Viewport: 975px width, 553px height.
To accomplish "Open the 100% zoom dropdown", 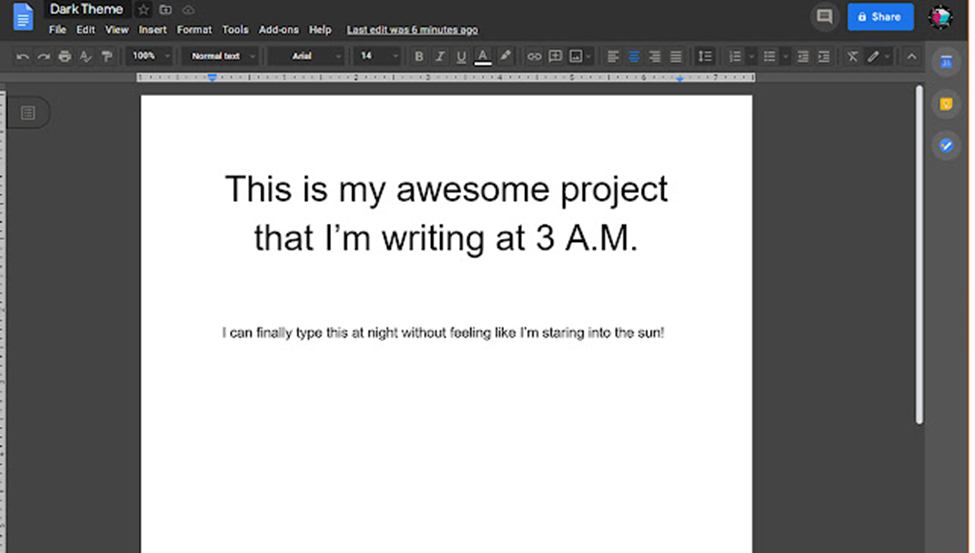I will pyautogui.click(x=151, y=57).
